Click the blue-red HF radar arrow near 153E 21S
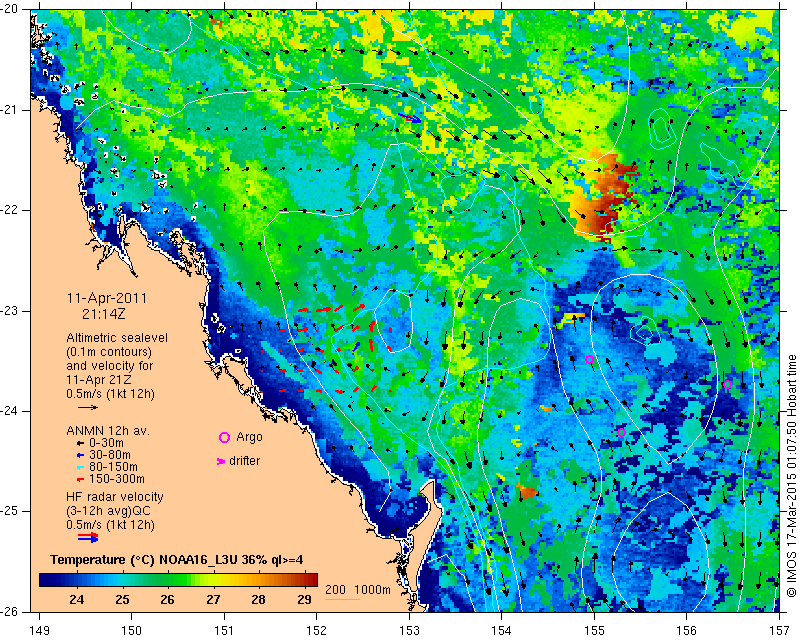Screen dimensions: 800x640 [x=410, y=118]
